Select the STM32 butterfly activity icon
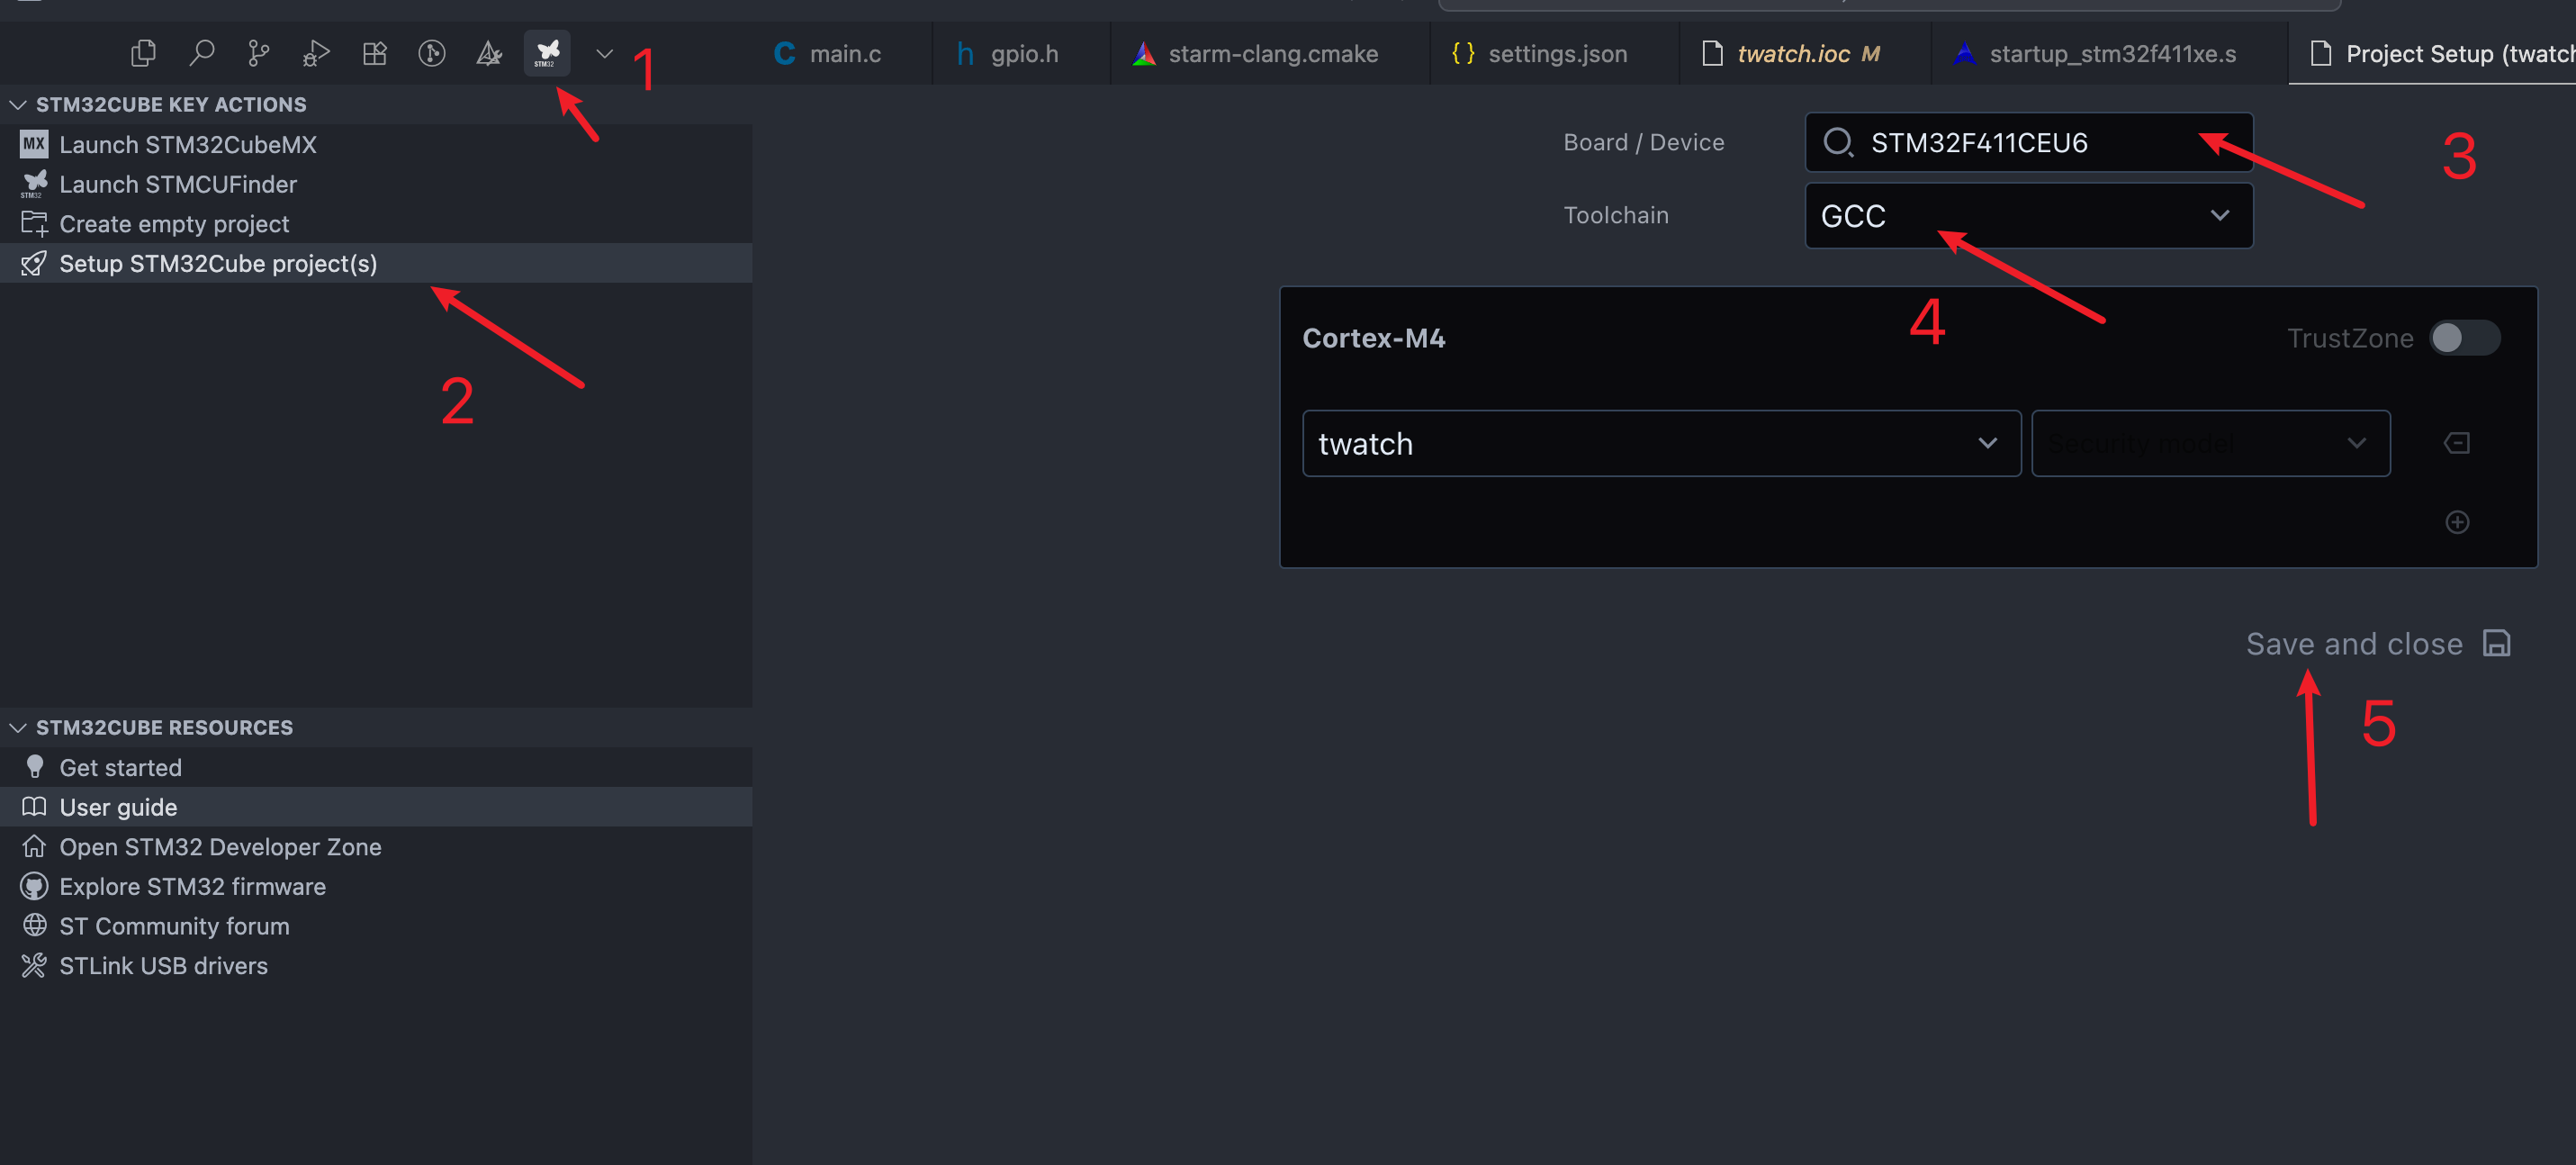 pos(546,53)
